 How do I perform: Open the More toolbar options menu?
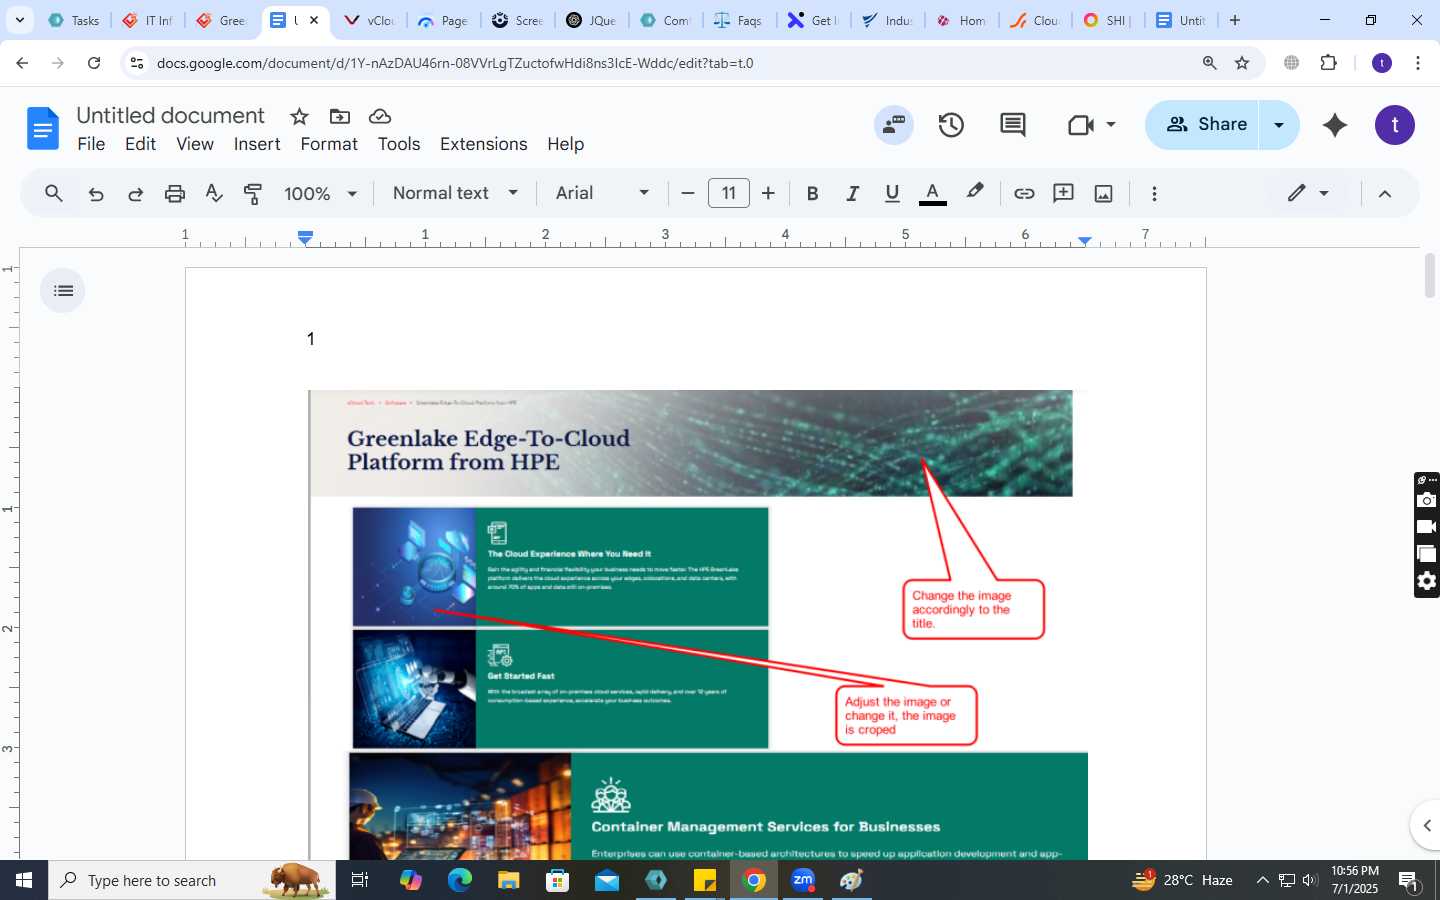coord(1154,193)
